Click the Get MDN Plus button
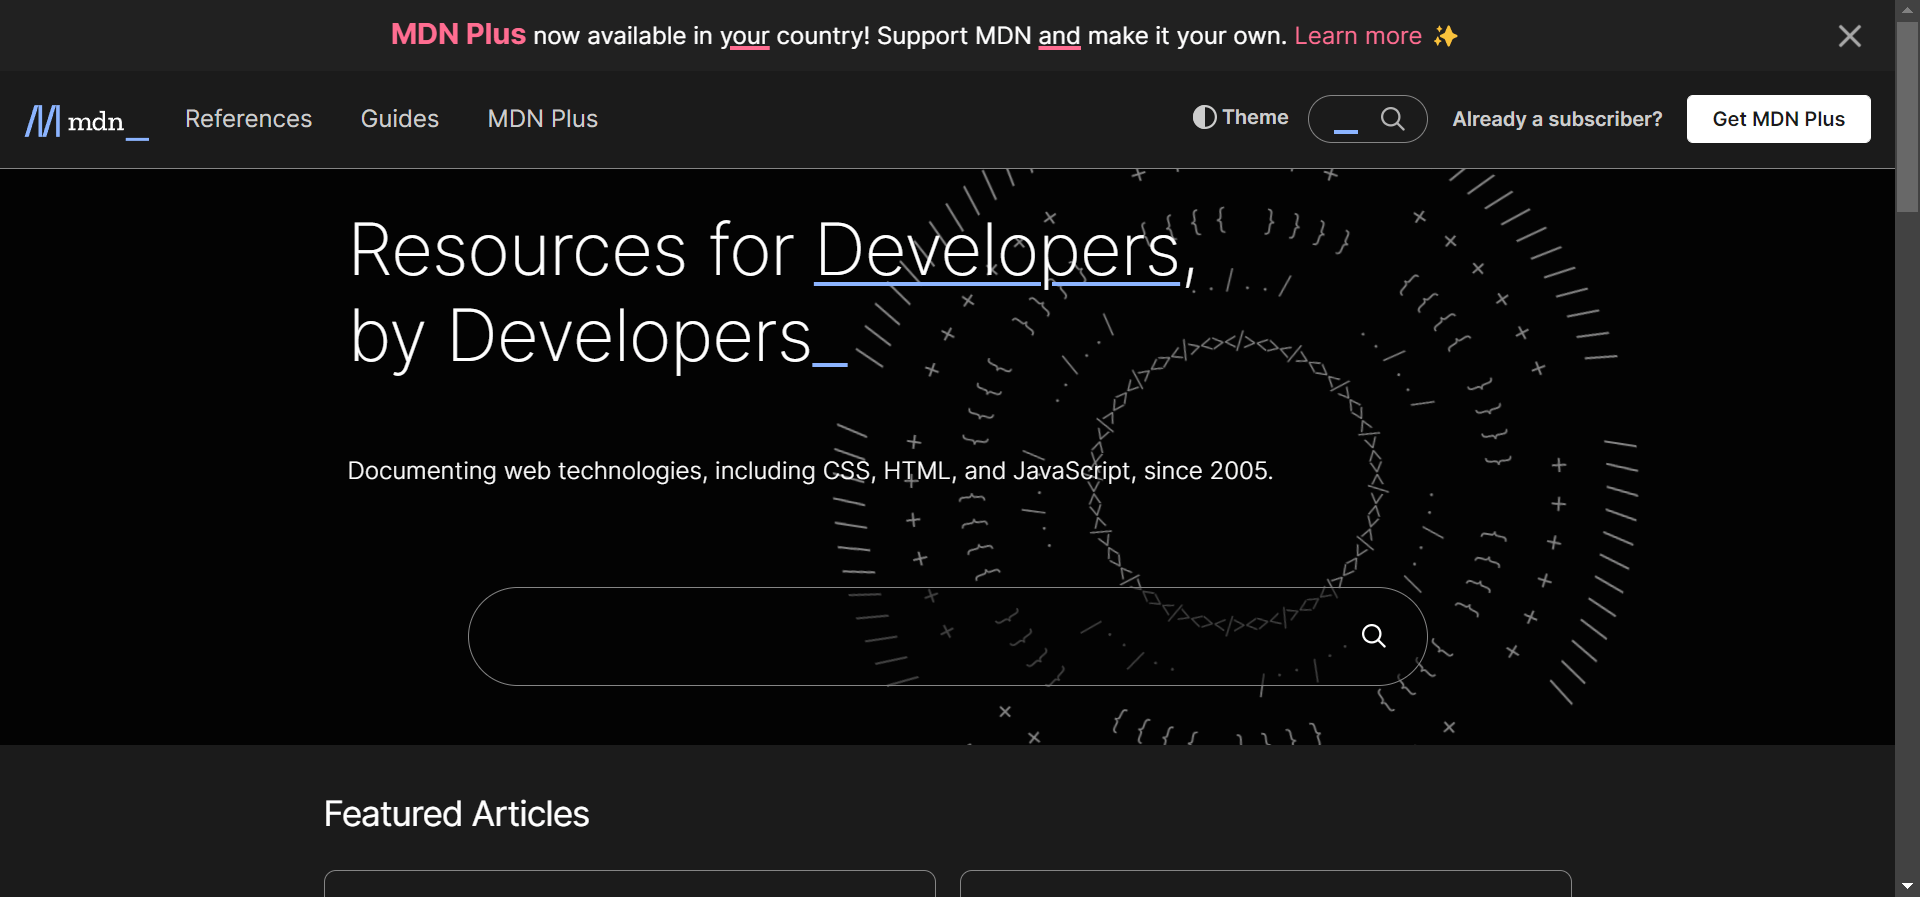 tap(1778, 119)
